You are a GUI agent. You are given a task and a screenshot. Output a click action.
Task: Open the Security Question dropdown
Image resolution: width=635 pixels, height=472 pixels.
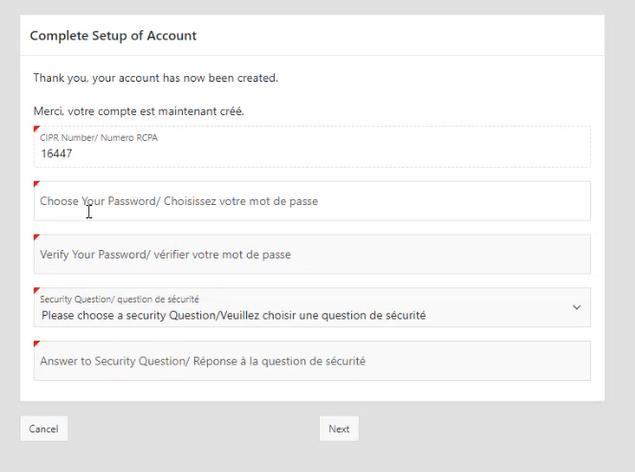[x=311, y=308]
